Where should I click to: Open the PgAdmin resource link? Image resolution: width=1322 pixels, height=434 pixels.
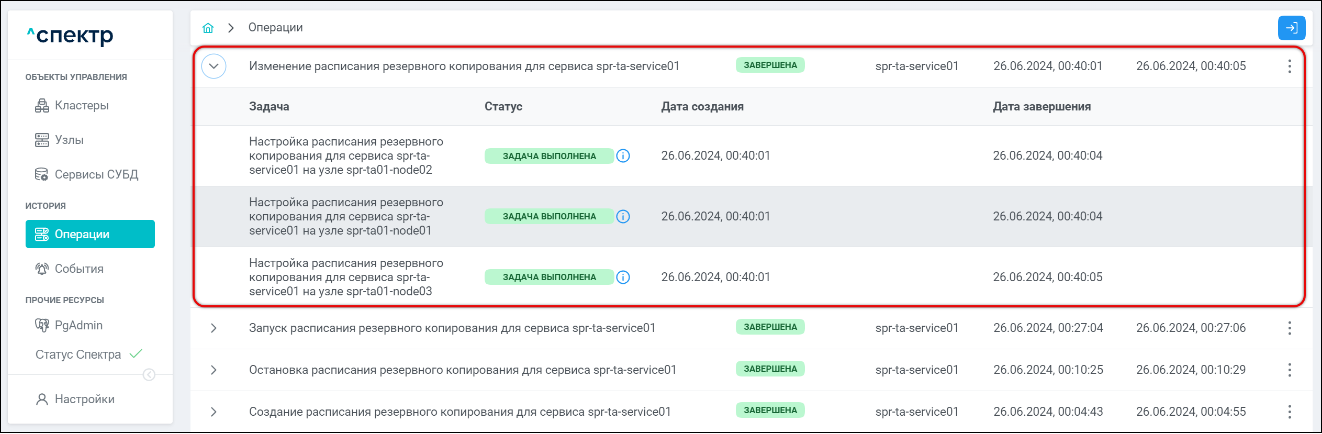tap(78, 325)
